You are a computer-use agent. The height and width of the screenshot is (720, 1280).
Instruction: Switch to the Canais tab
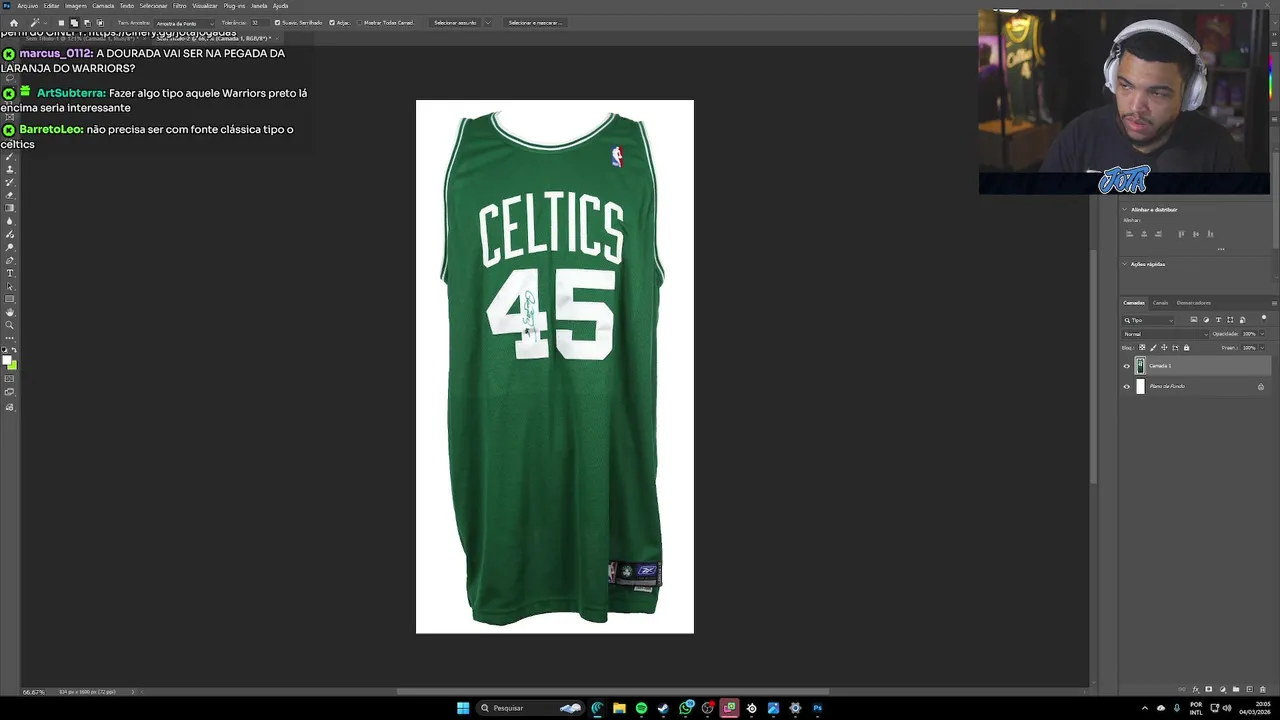[x=1160, y=303]
